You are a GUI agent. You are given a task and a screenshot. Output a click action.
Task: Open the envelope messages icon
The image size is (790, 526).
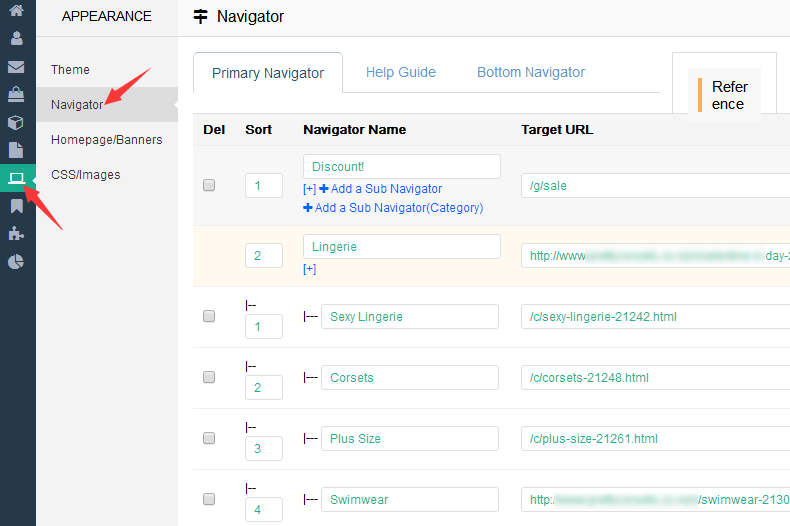(x=16, y=67)
